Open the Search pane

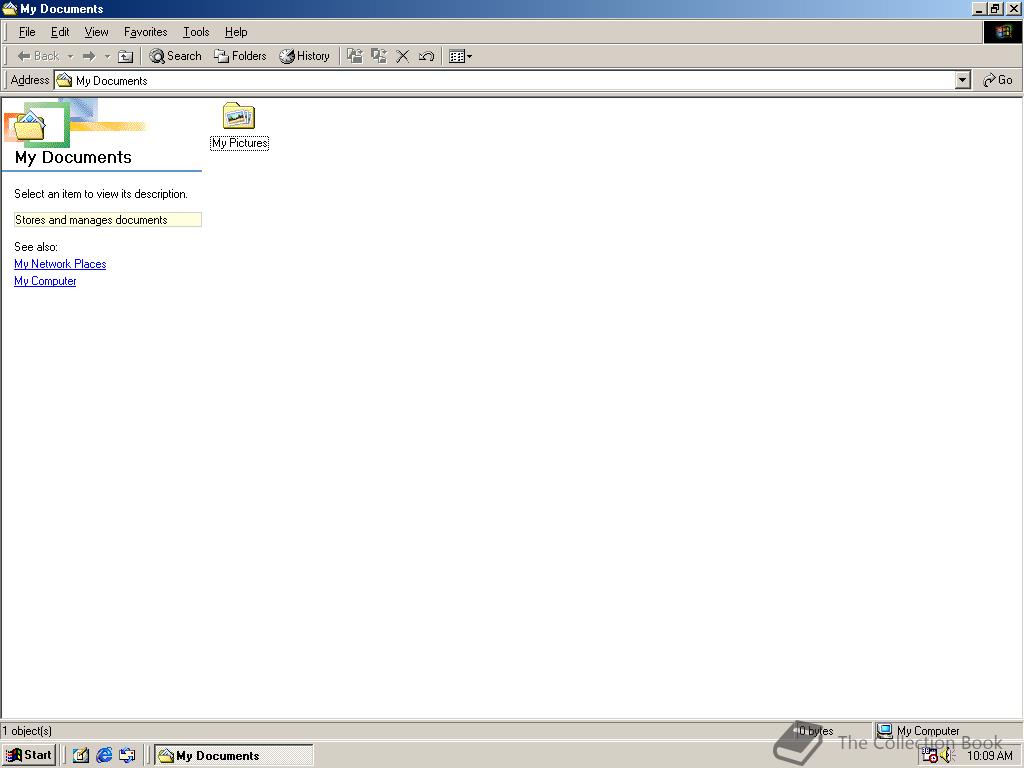click(175, 56)
